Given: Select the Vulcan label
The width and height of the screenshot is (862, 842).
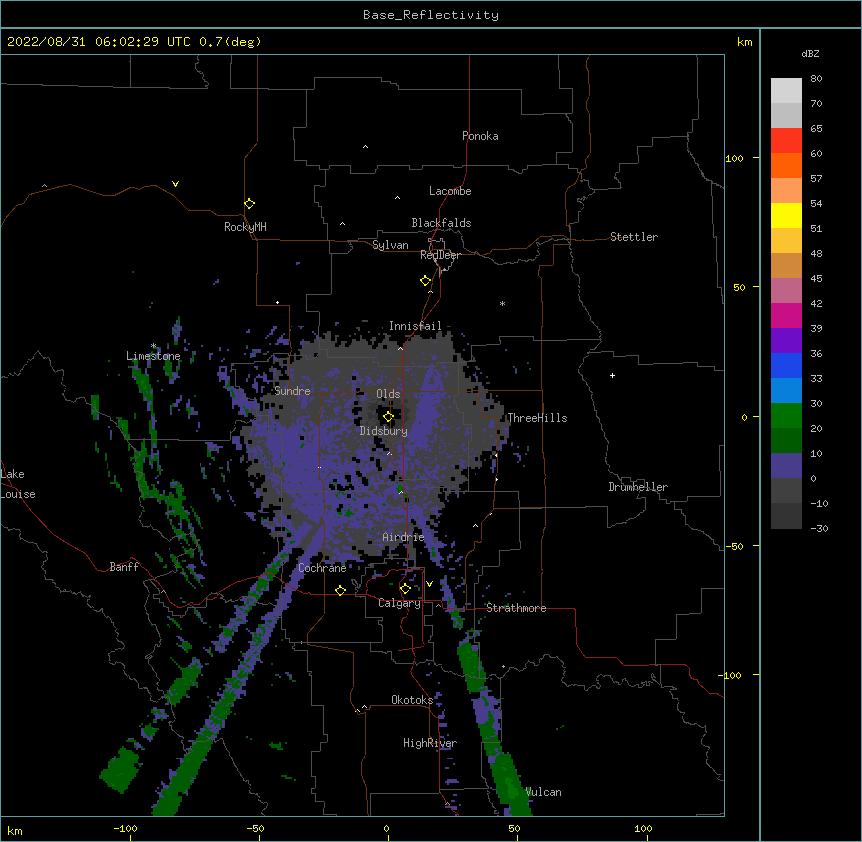Looking at the screenshot, I should [x=543, y=792].
